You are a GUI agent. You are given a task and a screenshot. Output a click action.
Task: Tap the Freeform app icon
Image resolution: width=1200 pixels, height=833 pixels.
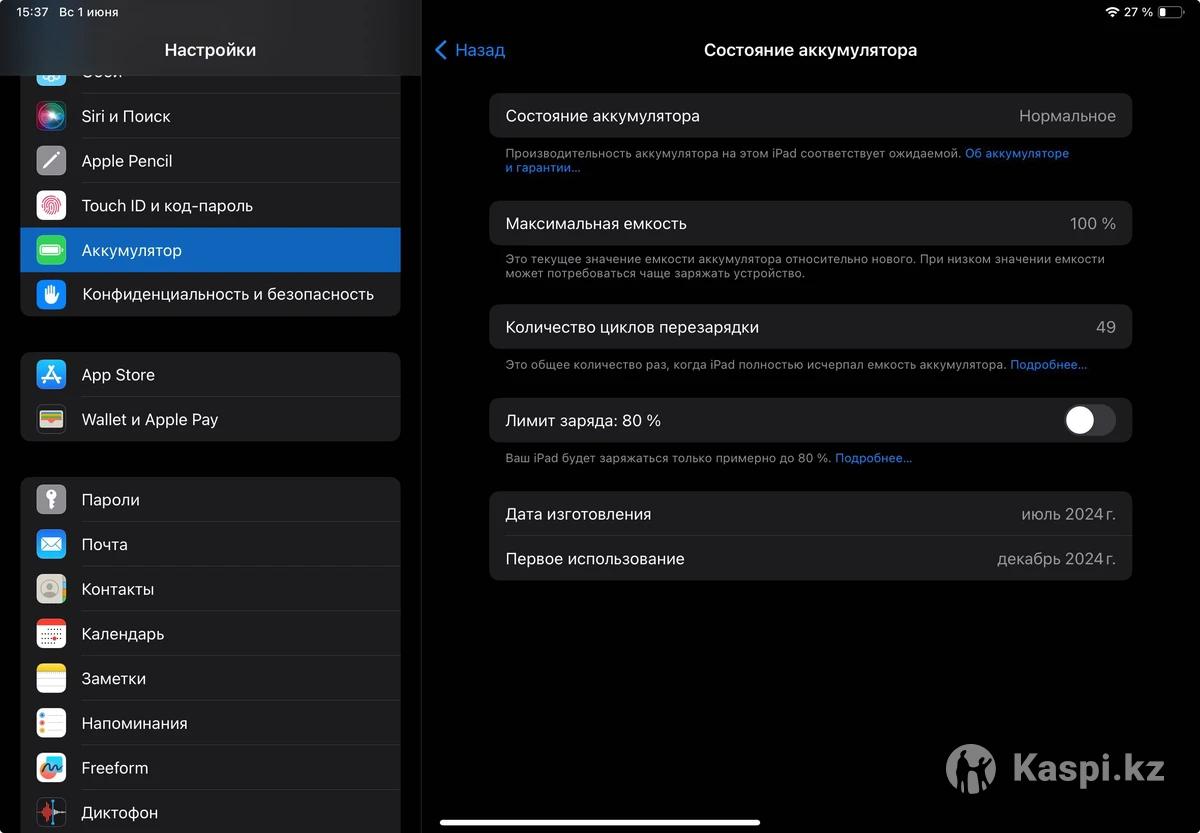point(51,768)
